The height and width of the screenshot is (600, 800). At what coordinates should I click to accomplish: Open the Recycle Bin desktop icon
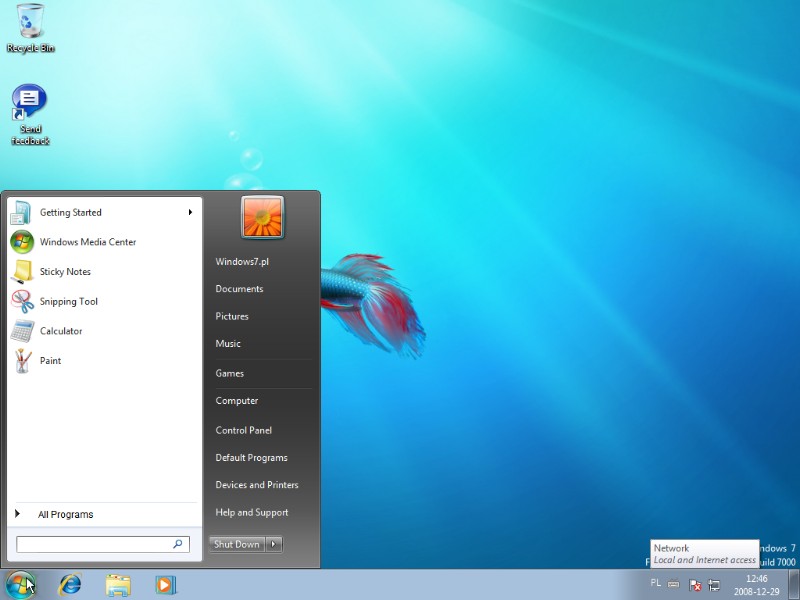click(30, 28)
